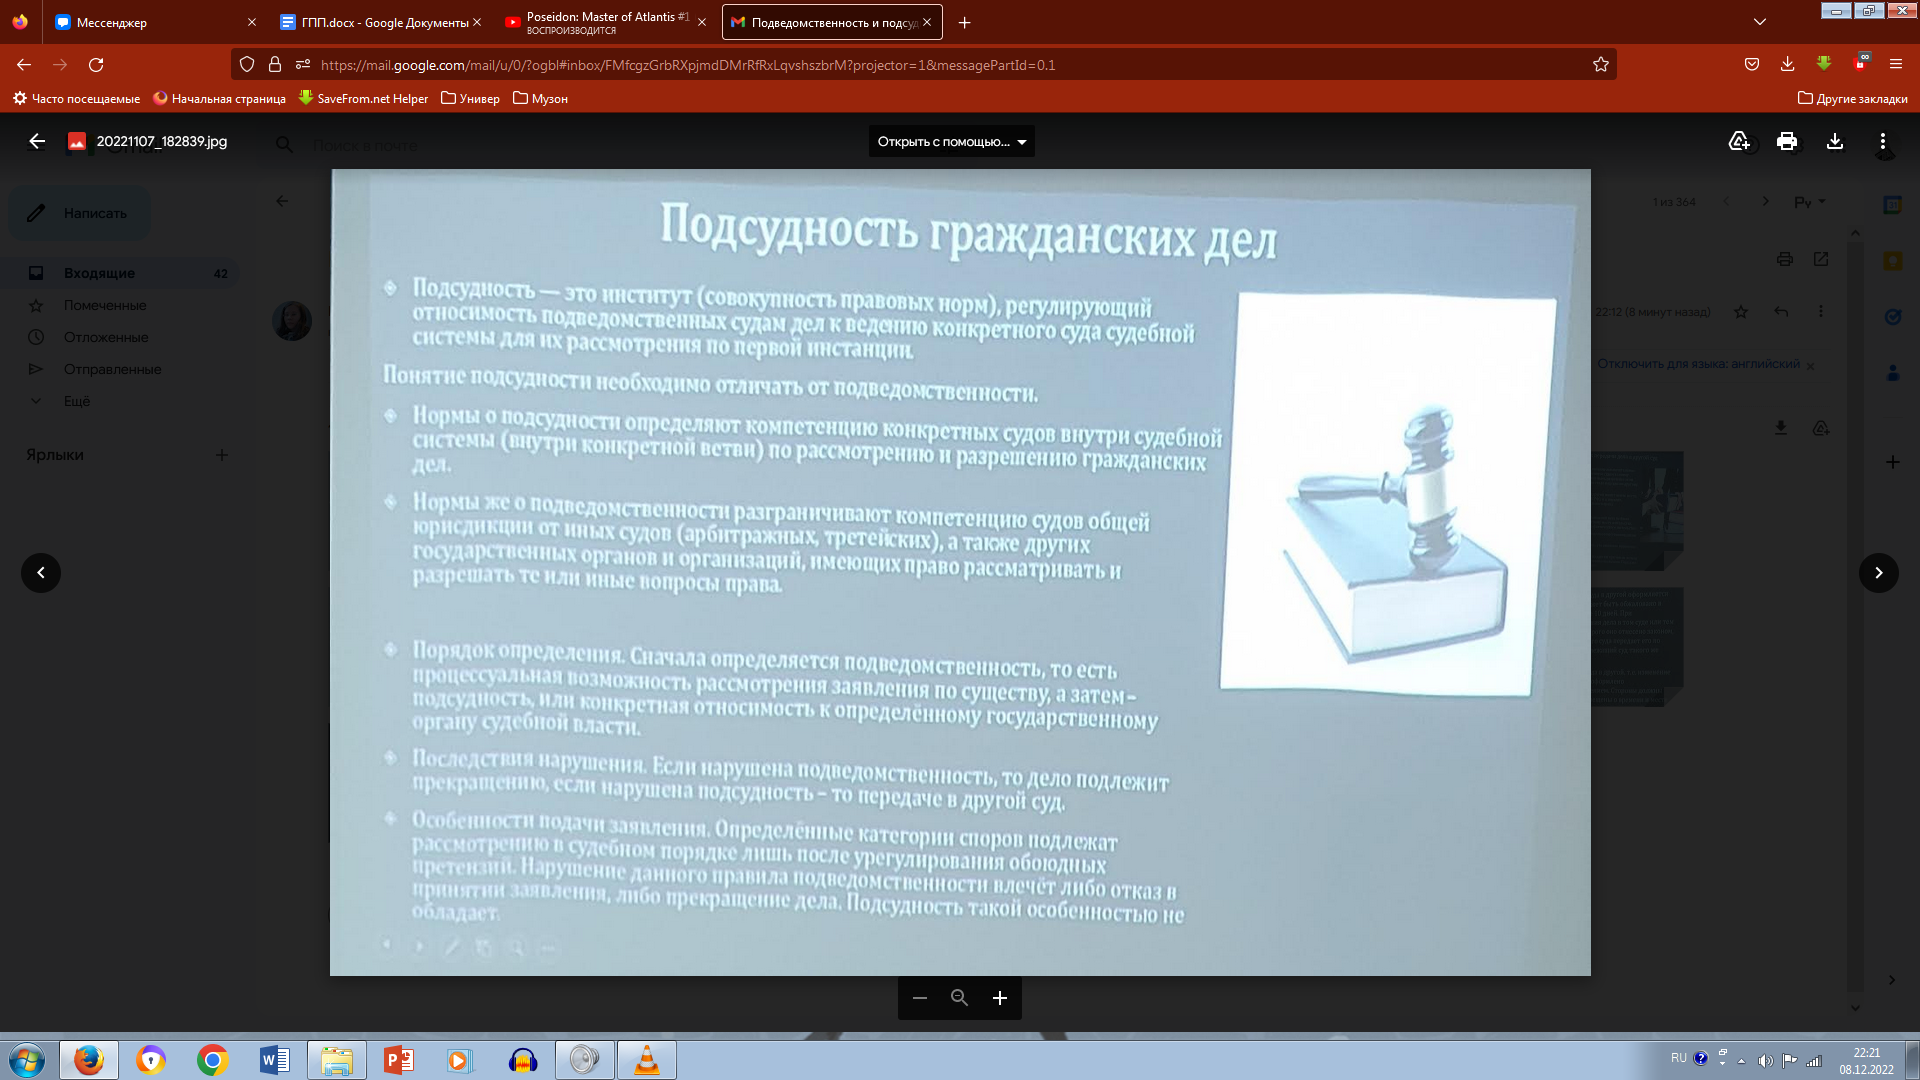Reload the current page

[96, 64]
